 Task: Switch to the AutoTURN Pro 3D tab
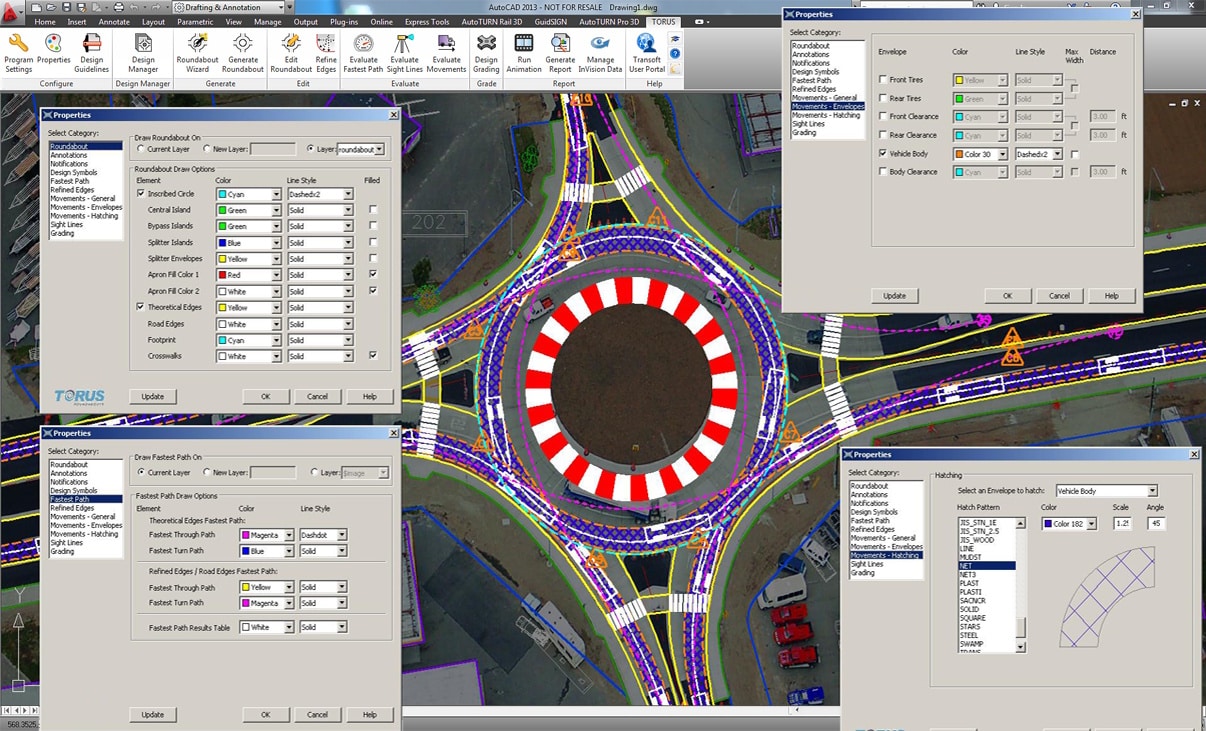coord(609,21)
